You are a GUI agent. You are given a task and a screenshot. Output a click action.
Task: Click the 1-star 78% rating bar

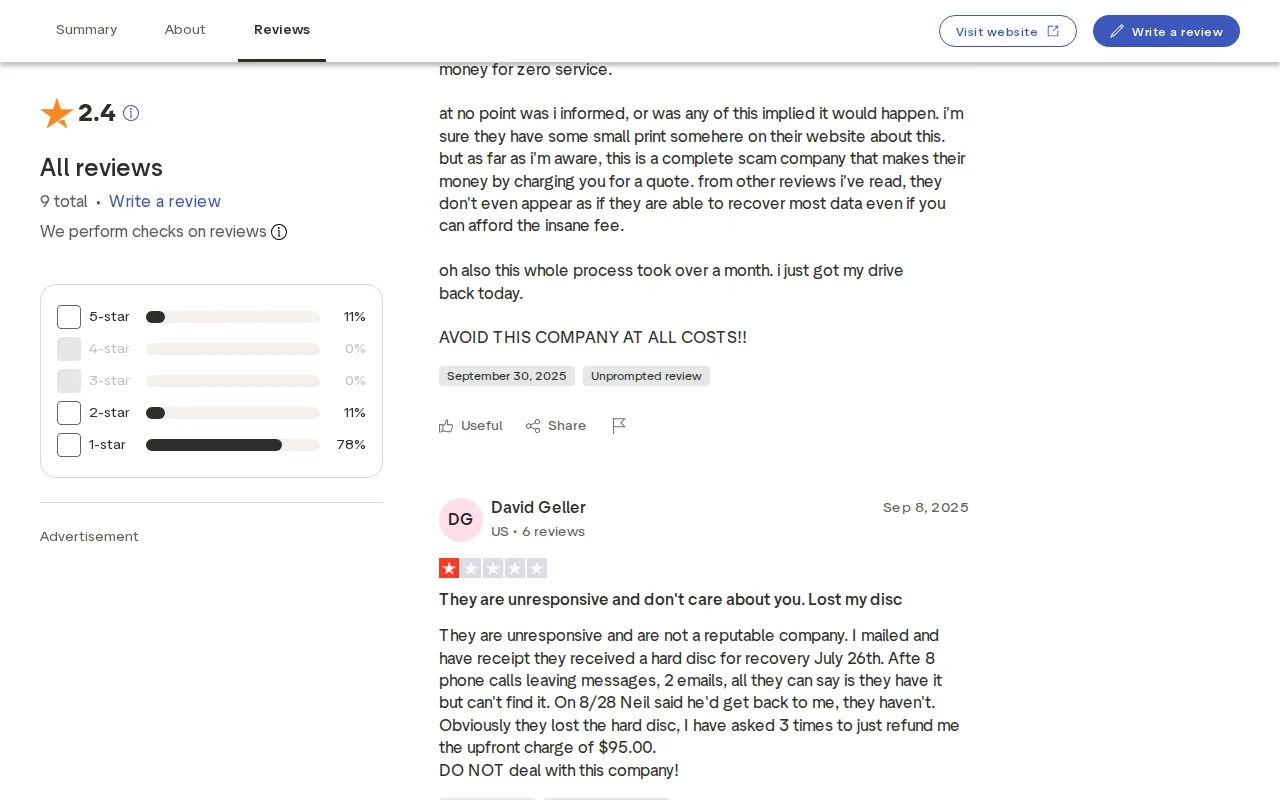pyautogui.click(x=232, y=445)
